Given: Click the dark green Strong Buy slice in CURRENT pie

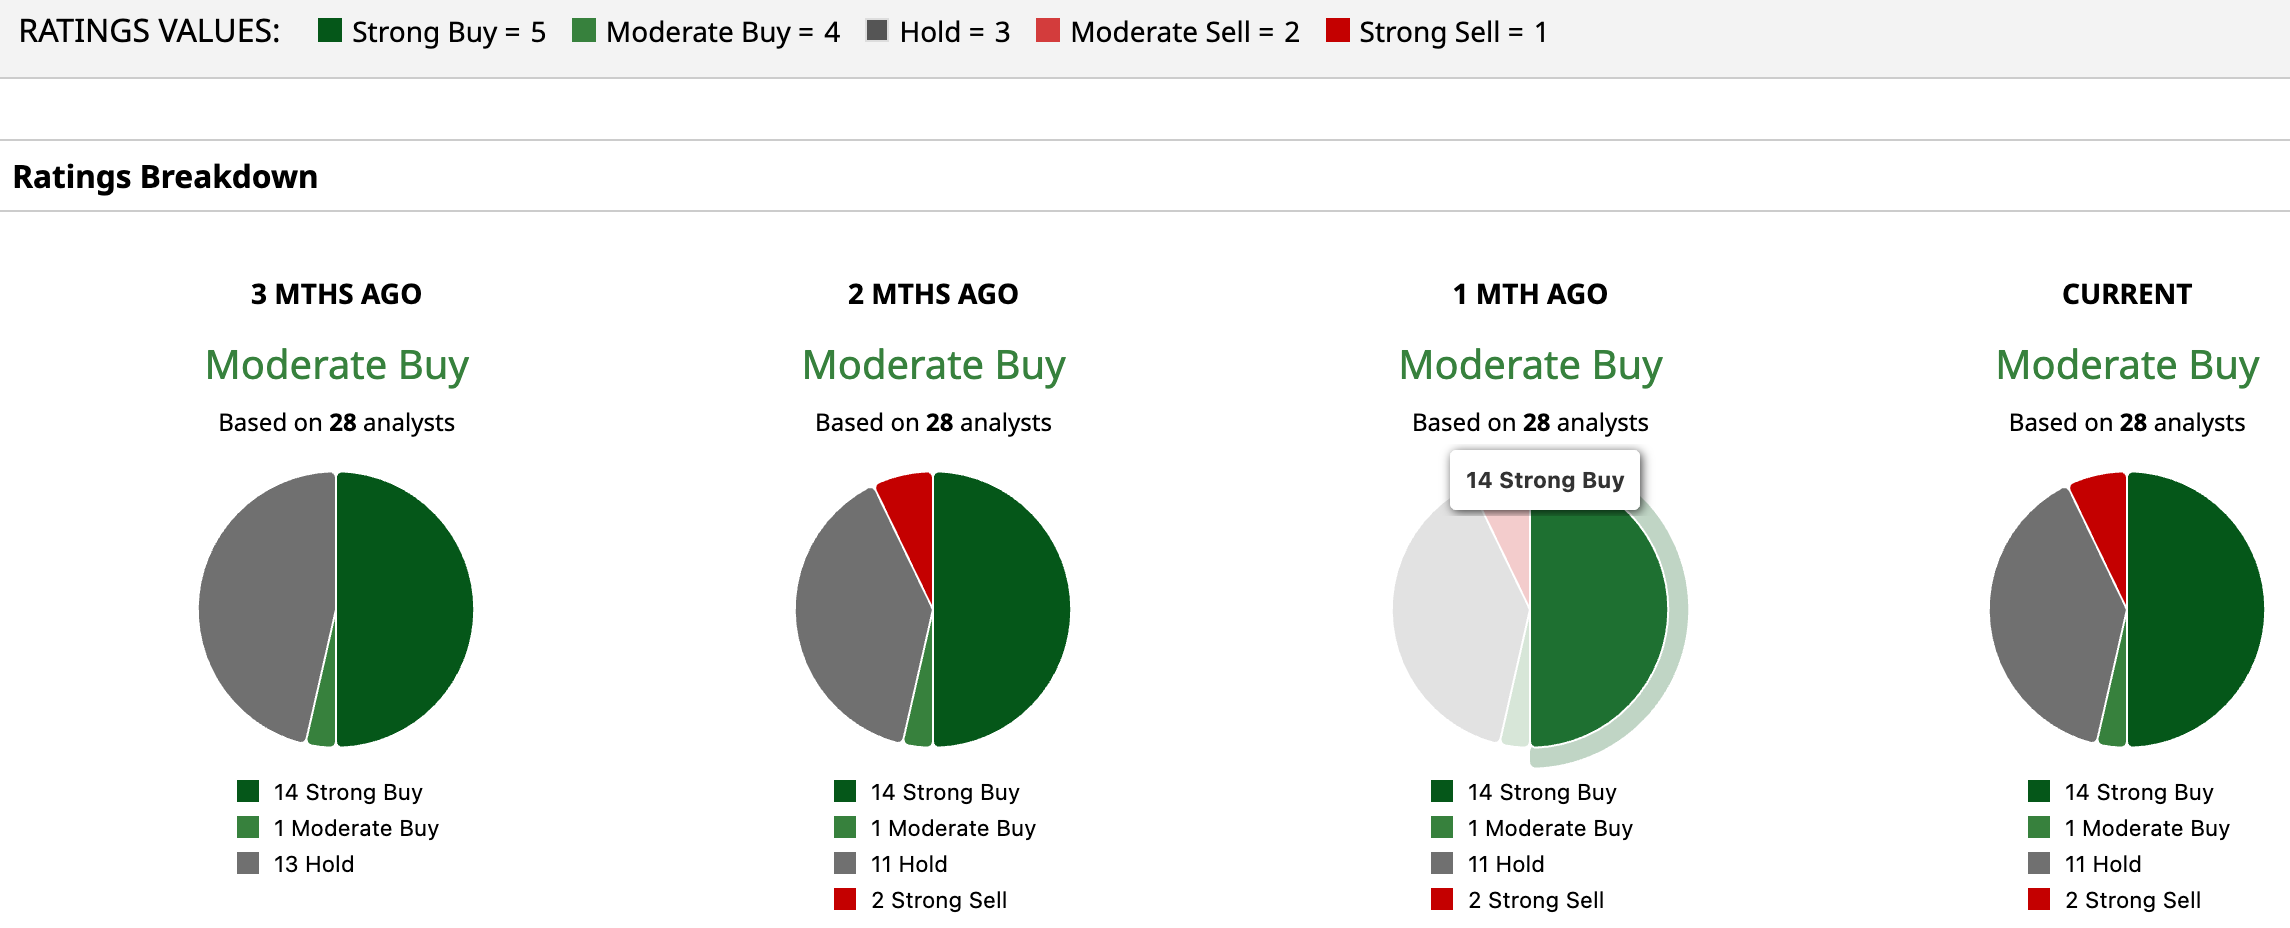Looking at the screenshot, I should click(x=2196, y=609).
